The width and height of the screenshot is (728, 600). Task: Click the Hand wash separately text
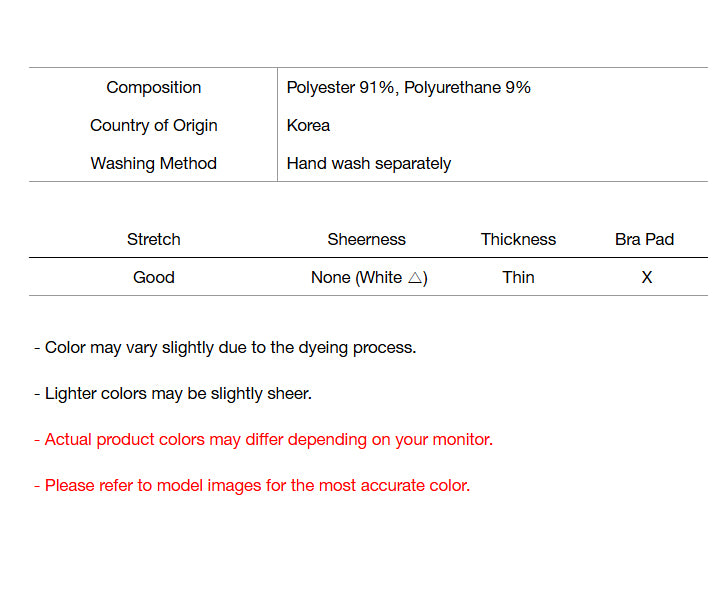[x=368, y=164]
